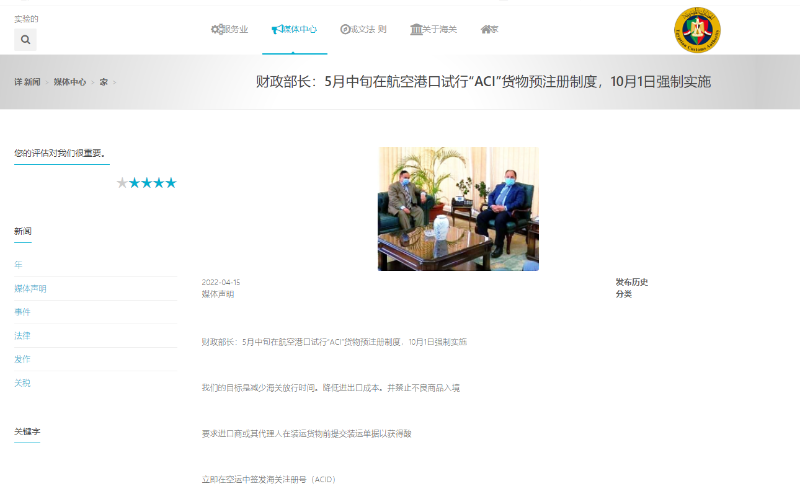Rate with the last blue star
The image size is (800, 494).
(x=171, y=183)
